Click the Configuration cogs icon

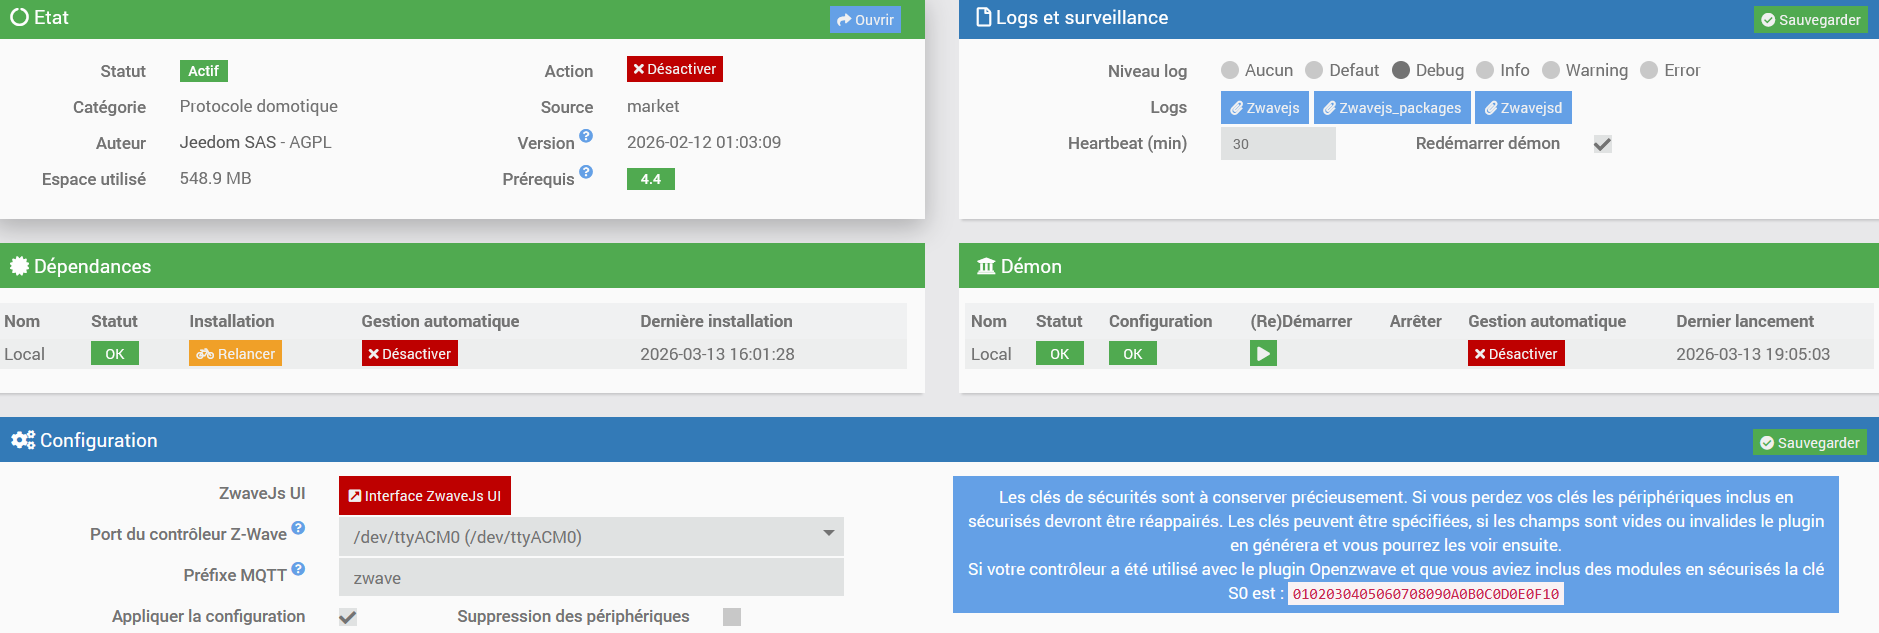click(x=23, y=440)
